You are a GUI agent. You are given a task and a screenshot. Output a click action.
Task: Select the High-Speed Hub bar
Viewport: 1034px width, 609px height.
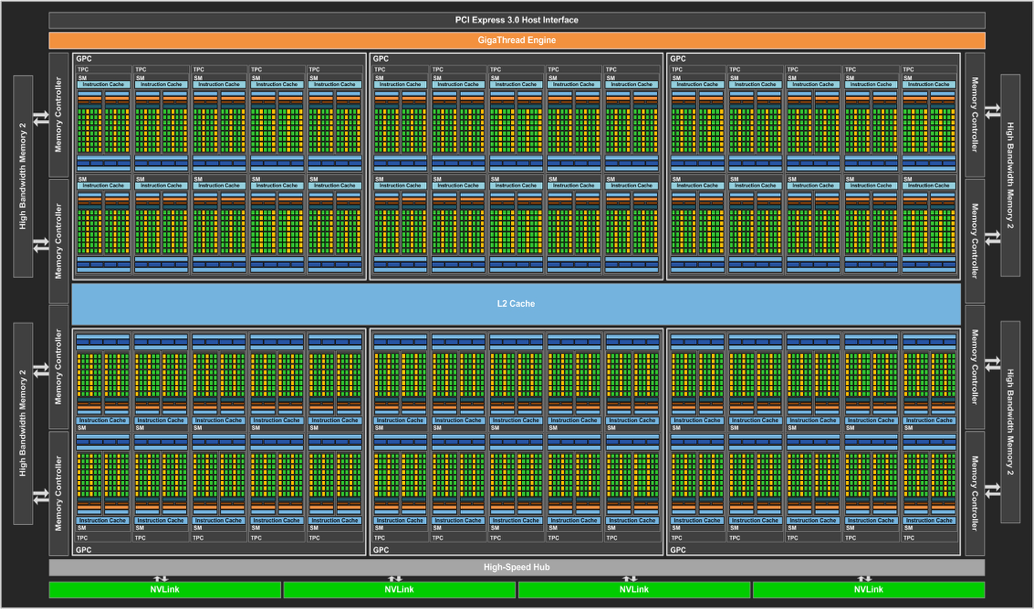[x=517, y=566]
